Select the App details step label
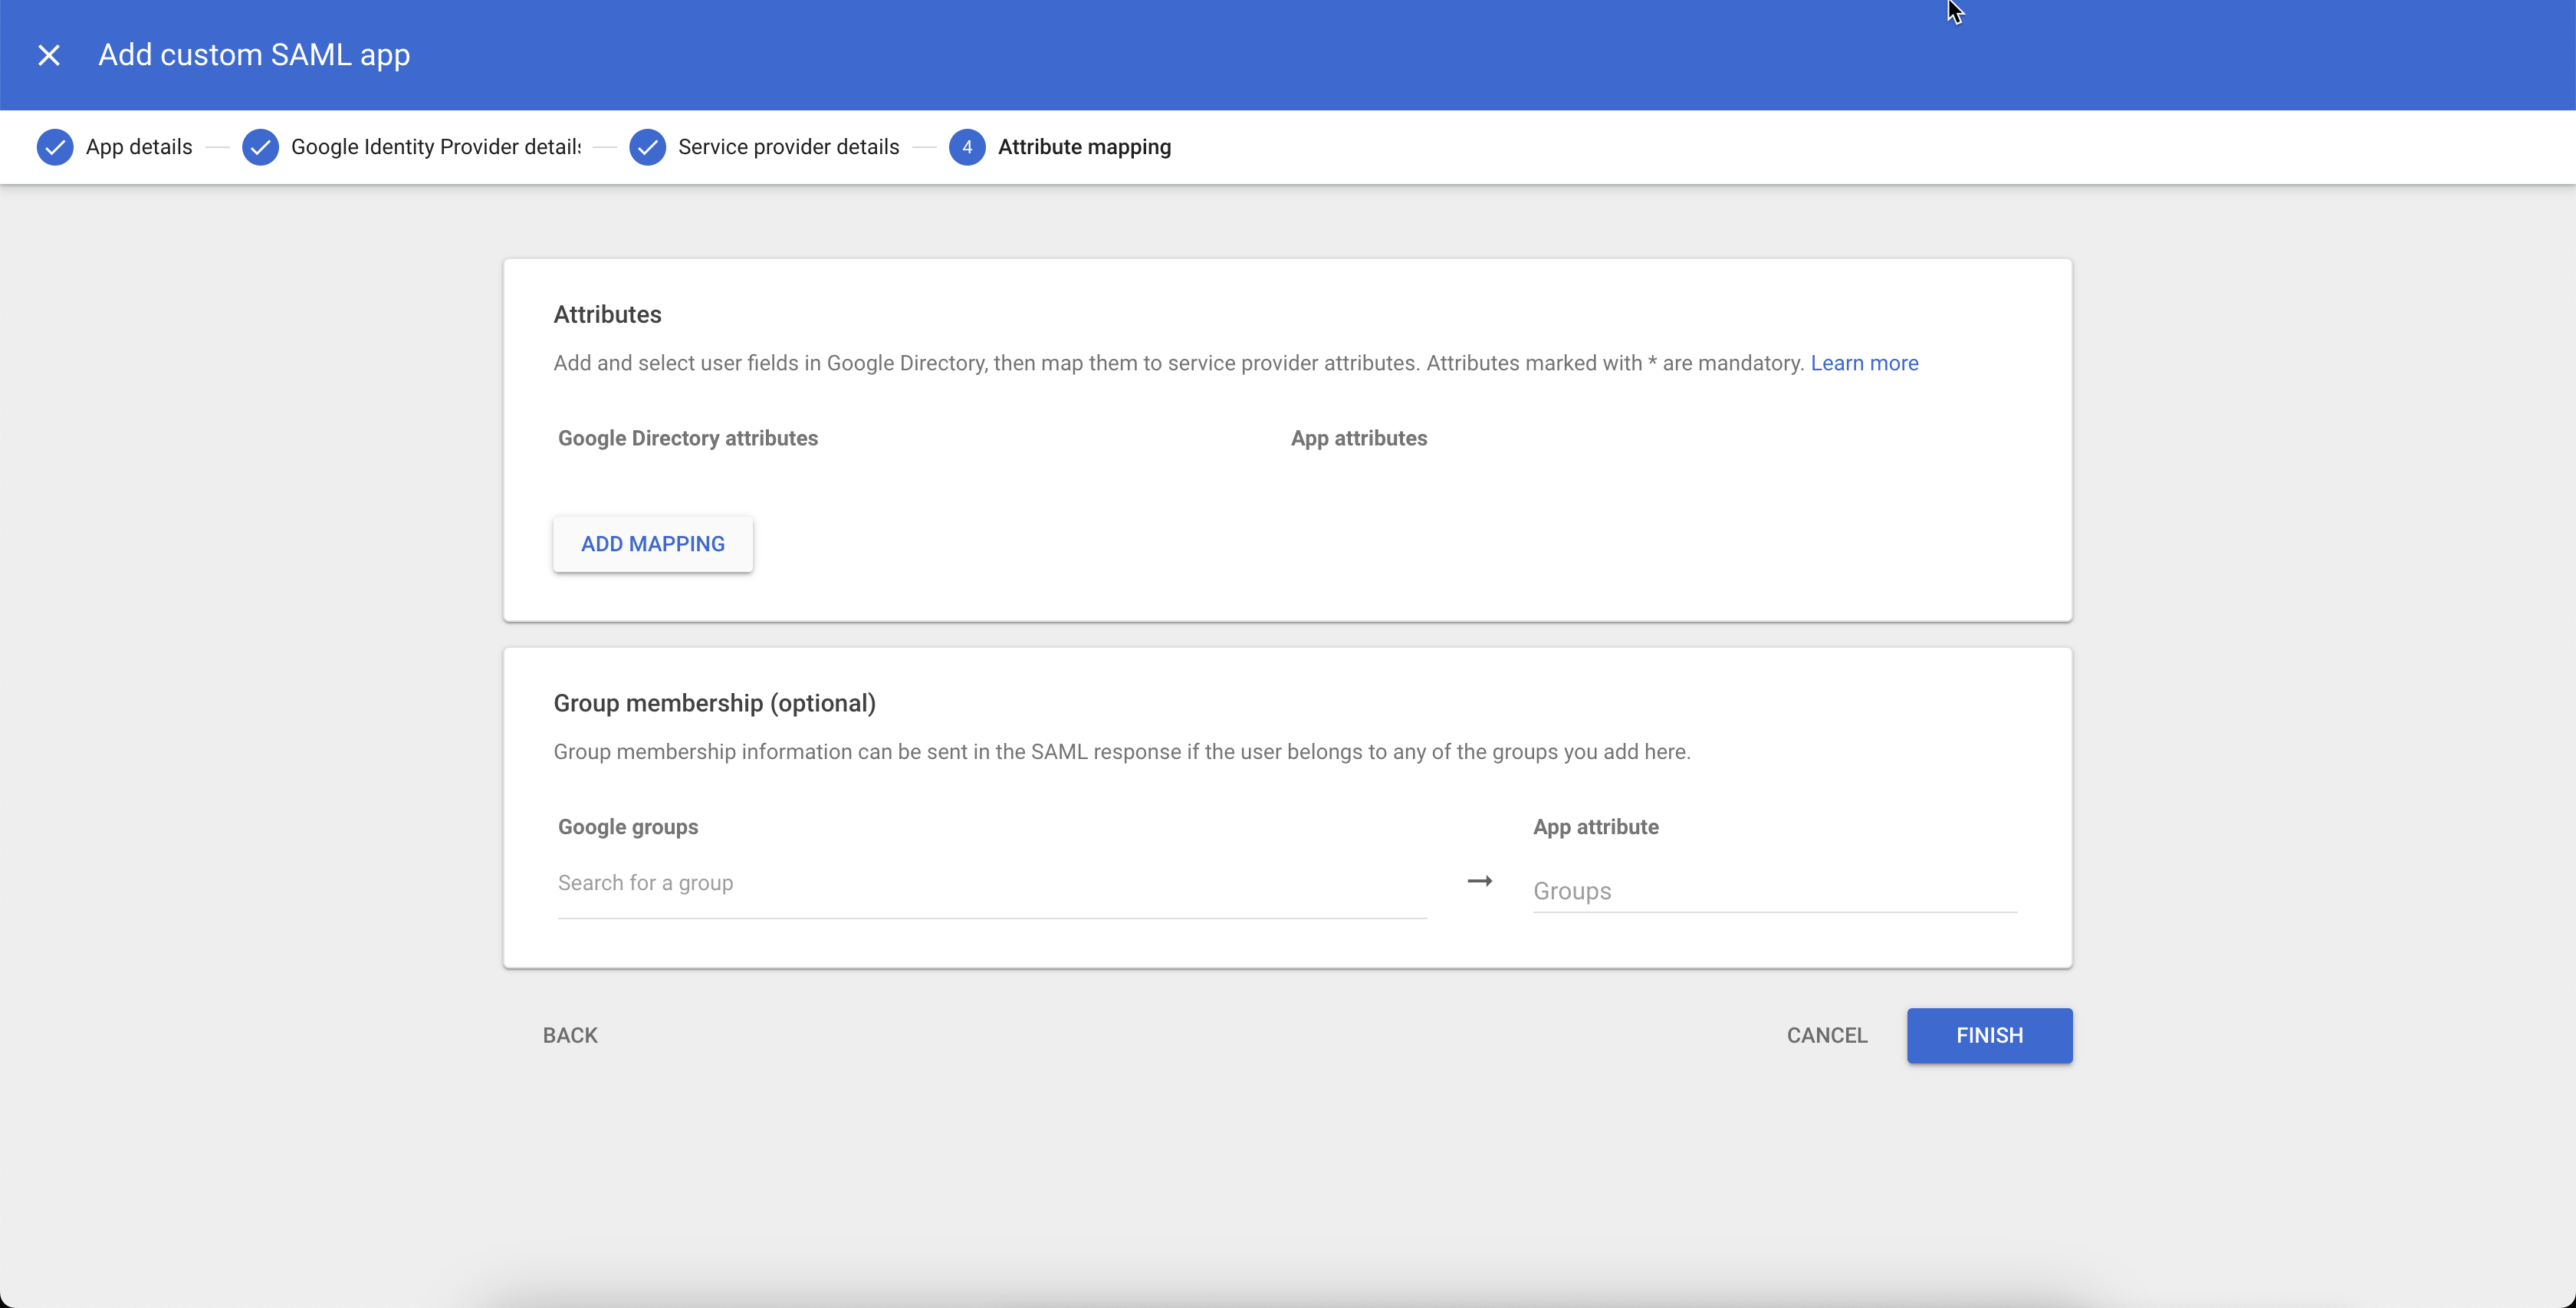This screenshot has width=2576, height=1308. [138, 146]
